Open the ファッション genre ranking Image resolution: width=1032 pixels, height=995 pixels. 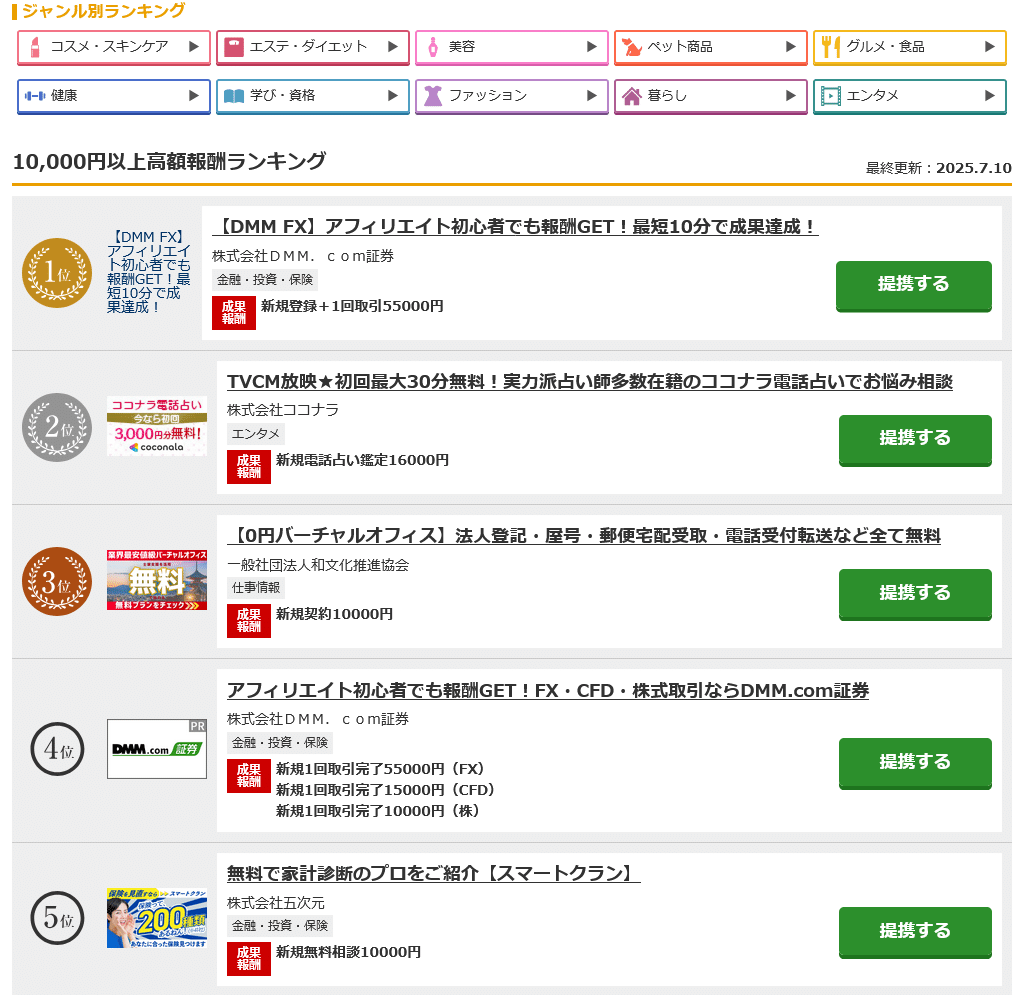(511, 97)
